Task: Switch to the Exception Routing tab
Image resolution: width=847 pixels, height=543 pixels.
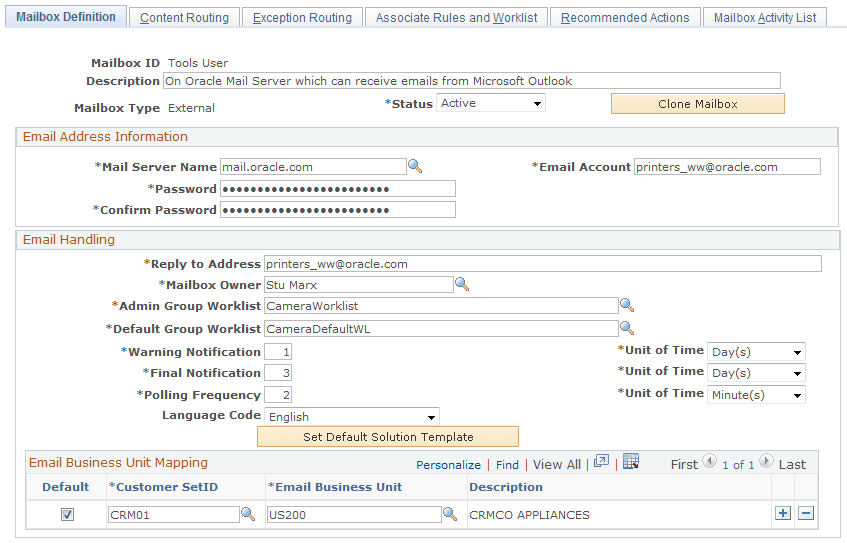Action: (x=302, y=18)
